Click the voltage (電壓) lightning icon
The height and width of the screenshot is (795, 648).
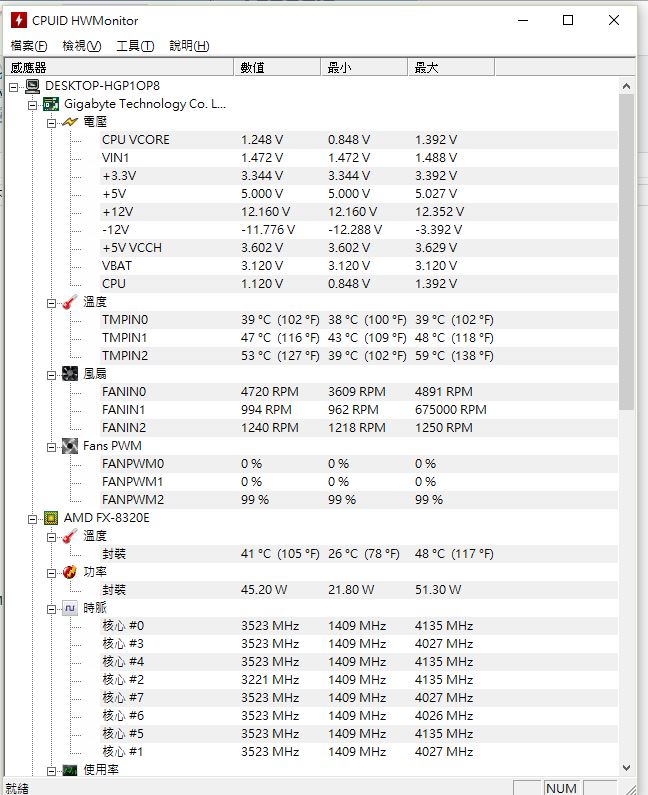pos(69,122)
